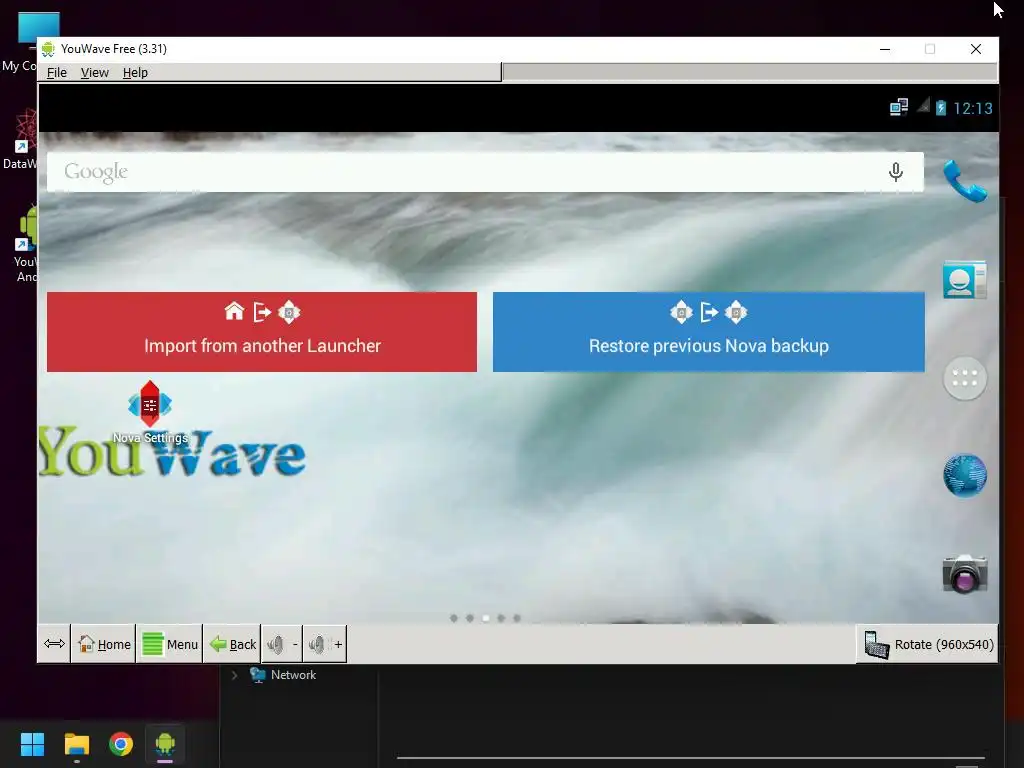Select the last home screen page dot
This screenshot has height=768, width=1024.
click(517, 618)
